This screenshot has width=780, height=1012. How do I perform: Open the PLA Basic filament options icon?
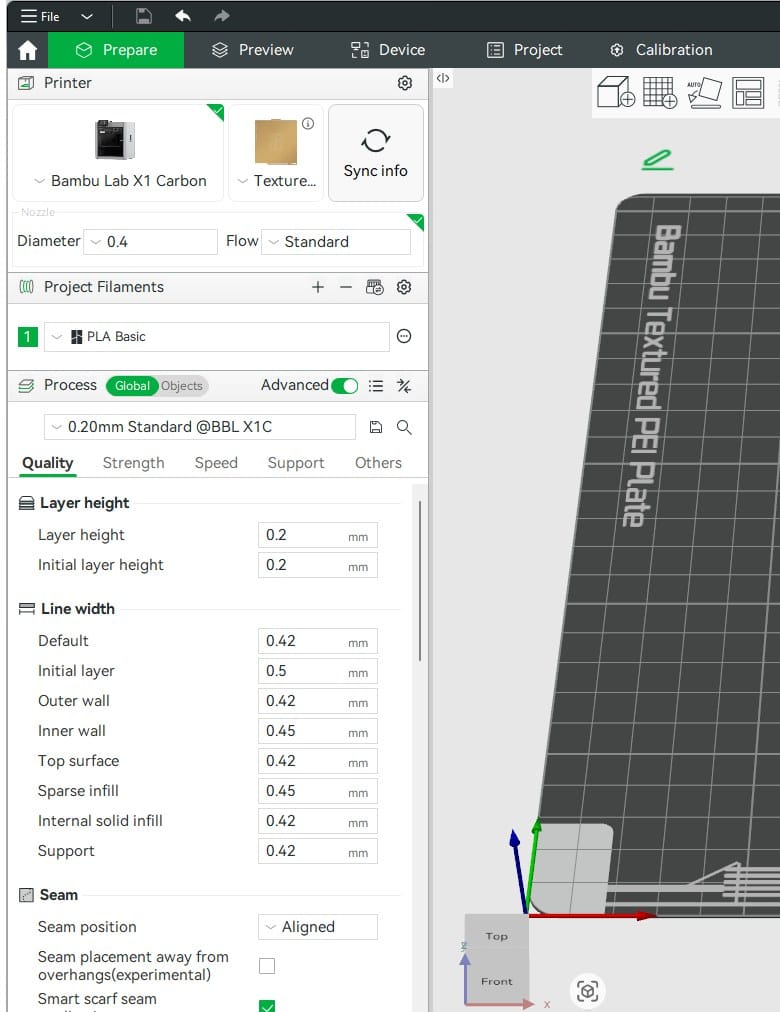coord(404,336)
